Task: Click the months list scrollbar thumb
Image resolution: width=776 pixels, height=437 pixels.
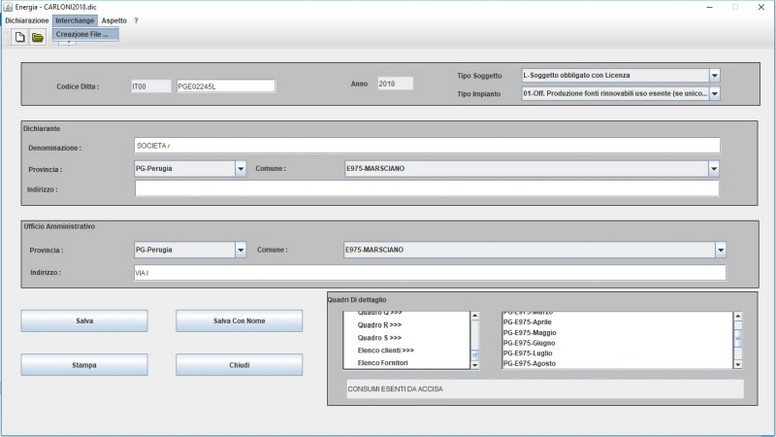Action: 738,339
